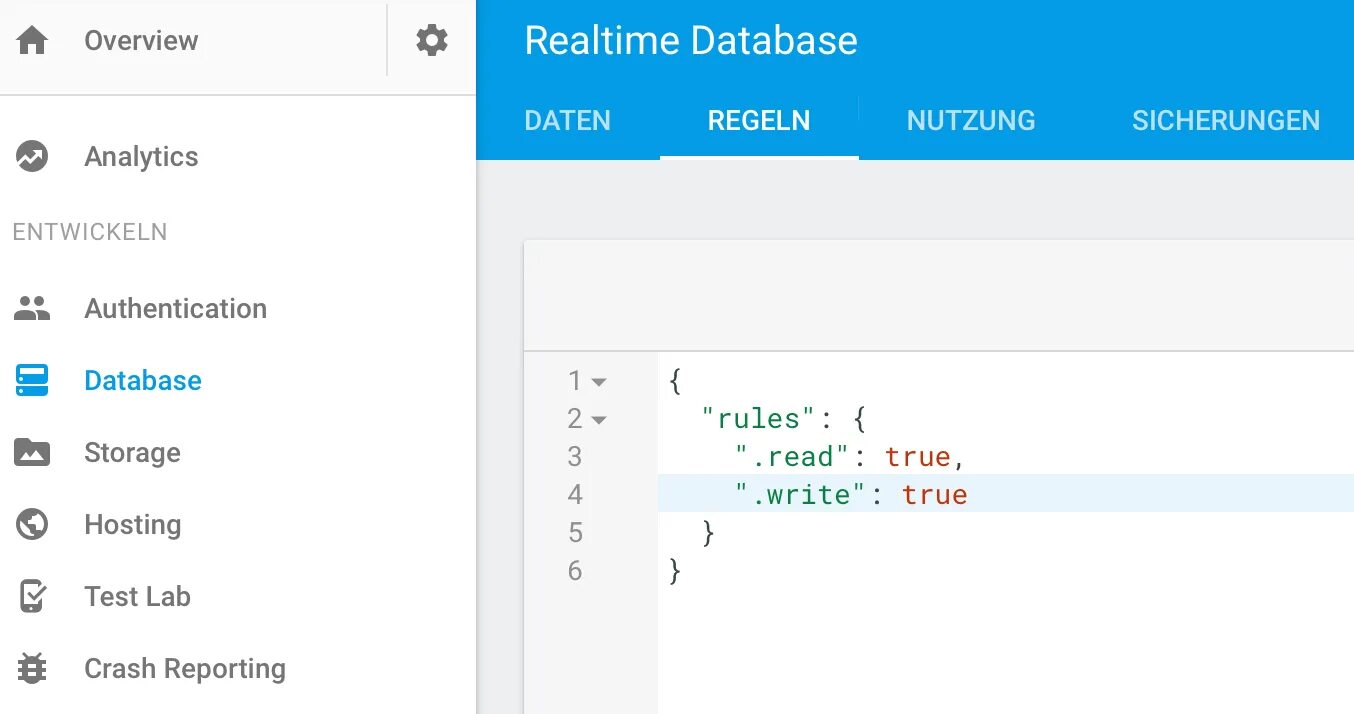Viewport: 1354px width, 714px height.
Task: Navigate to Hosting
Action: (x=132, y=525)
